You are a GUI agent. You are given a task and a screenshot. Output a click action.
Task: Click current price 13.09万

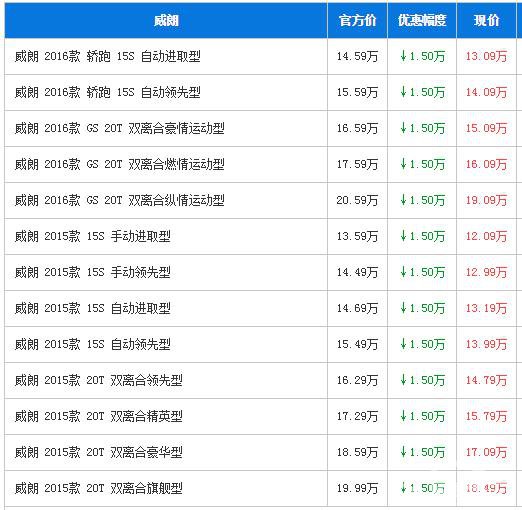[486, 56]
